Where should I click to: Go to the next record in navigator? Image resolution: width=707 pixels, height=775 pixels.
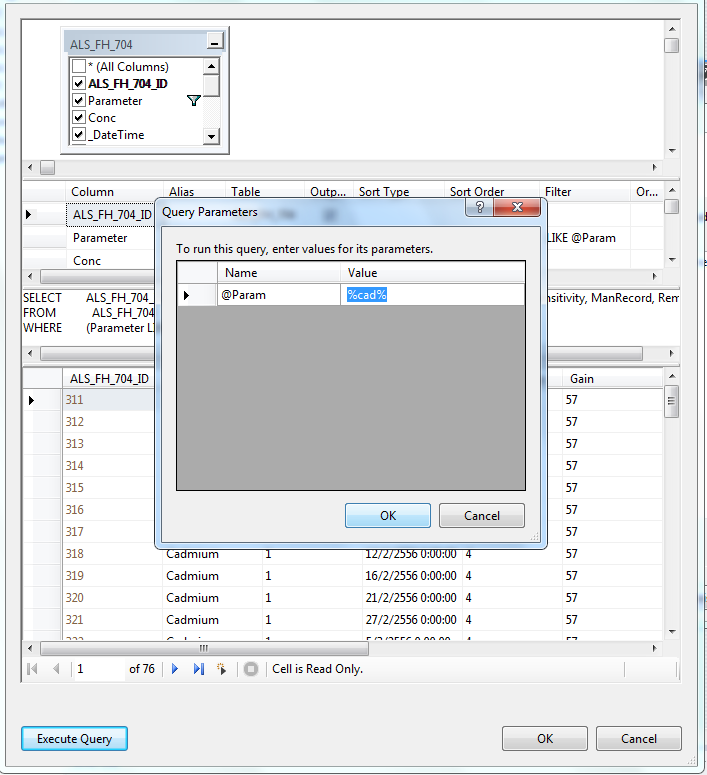click(x=175, y=669)
